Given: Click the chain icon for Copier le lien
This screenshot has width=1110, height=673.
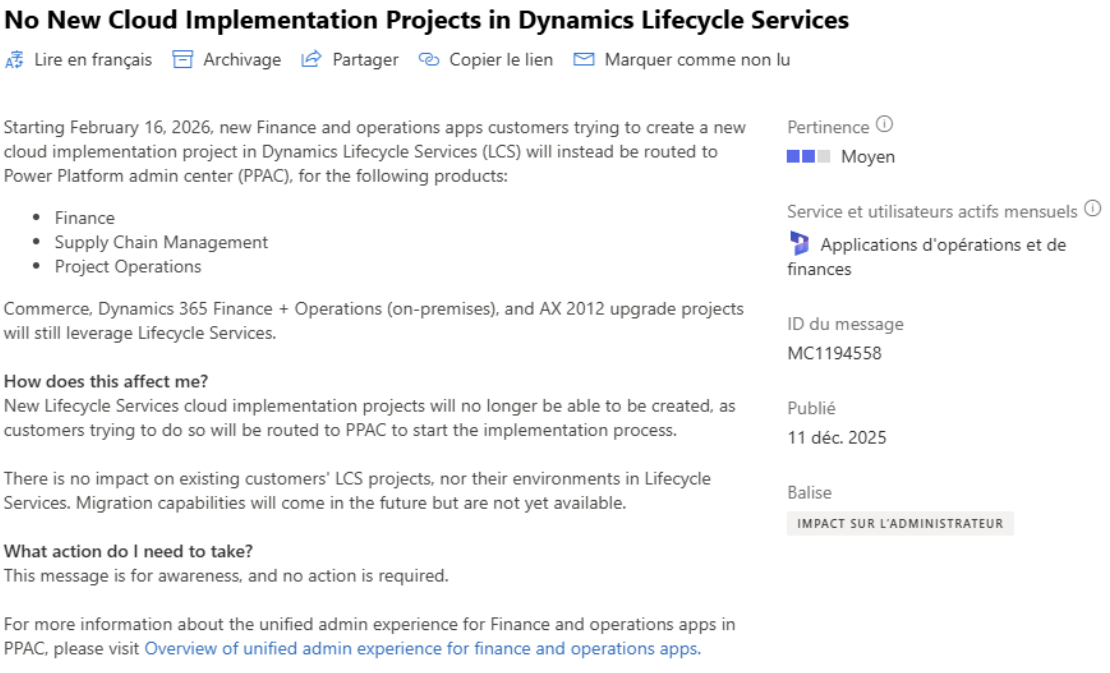Looking at the screenshot, I should point(429,60).
